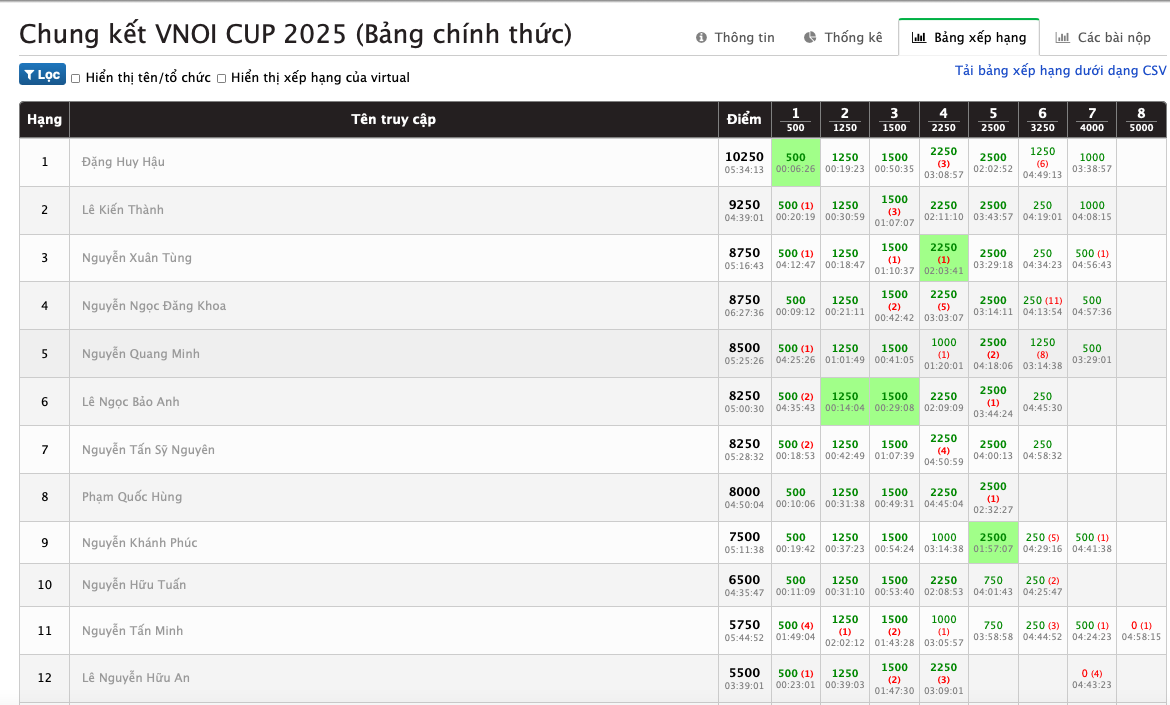Open problem 3 column header (1500)

click(894, 119)
